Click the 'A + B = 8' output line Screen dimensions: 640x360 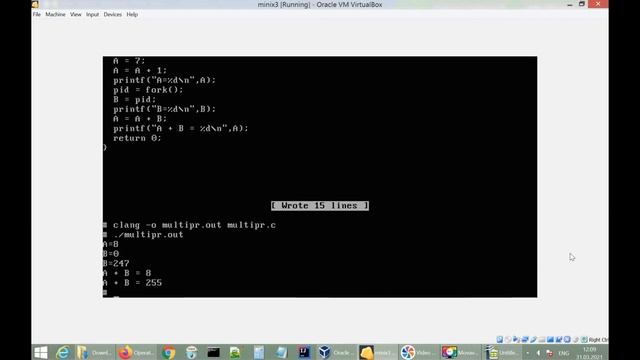[127, 273]
